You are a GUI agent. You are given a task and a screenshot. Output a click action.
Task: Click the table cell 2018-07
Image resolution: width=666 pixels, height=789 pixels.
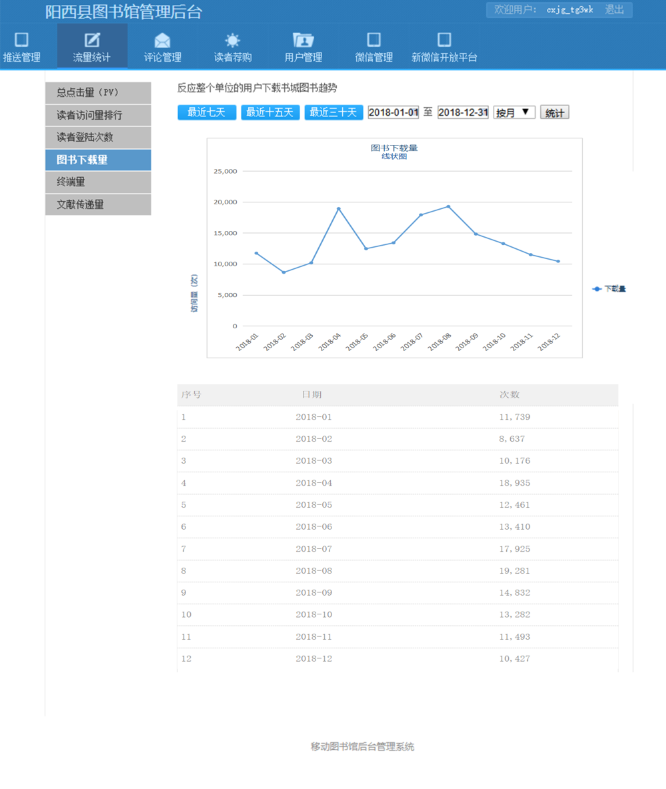(313, 549)
